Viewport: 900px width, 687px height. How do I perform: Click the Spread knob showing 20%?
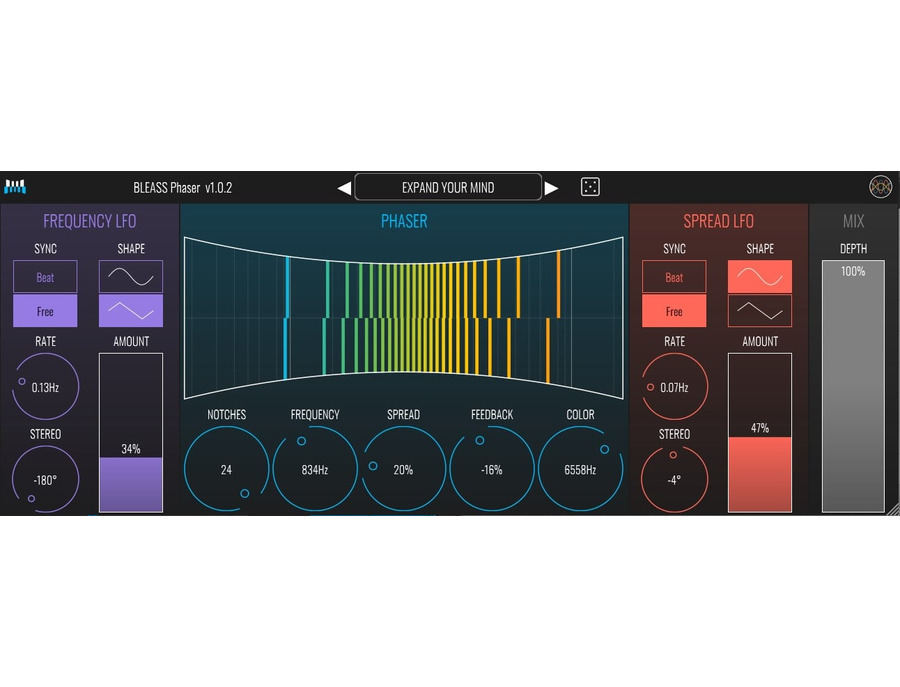pyautogui.click(x=404, y=469)
